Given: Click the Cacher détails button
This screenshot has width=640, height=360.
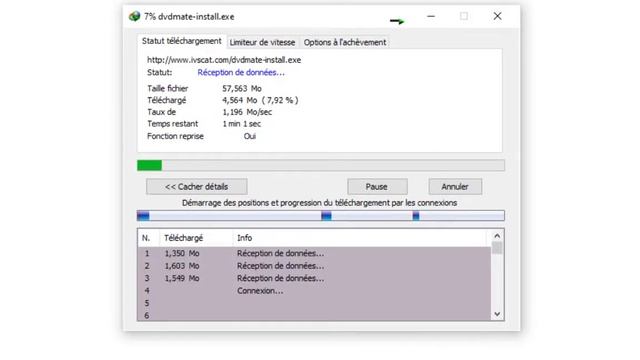Looking at the screenshot, I should [197, 187].
